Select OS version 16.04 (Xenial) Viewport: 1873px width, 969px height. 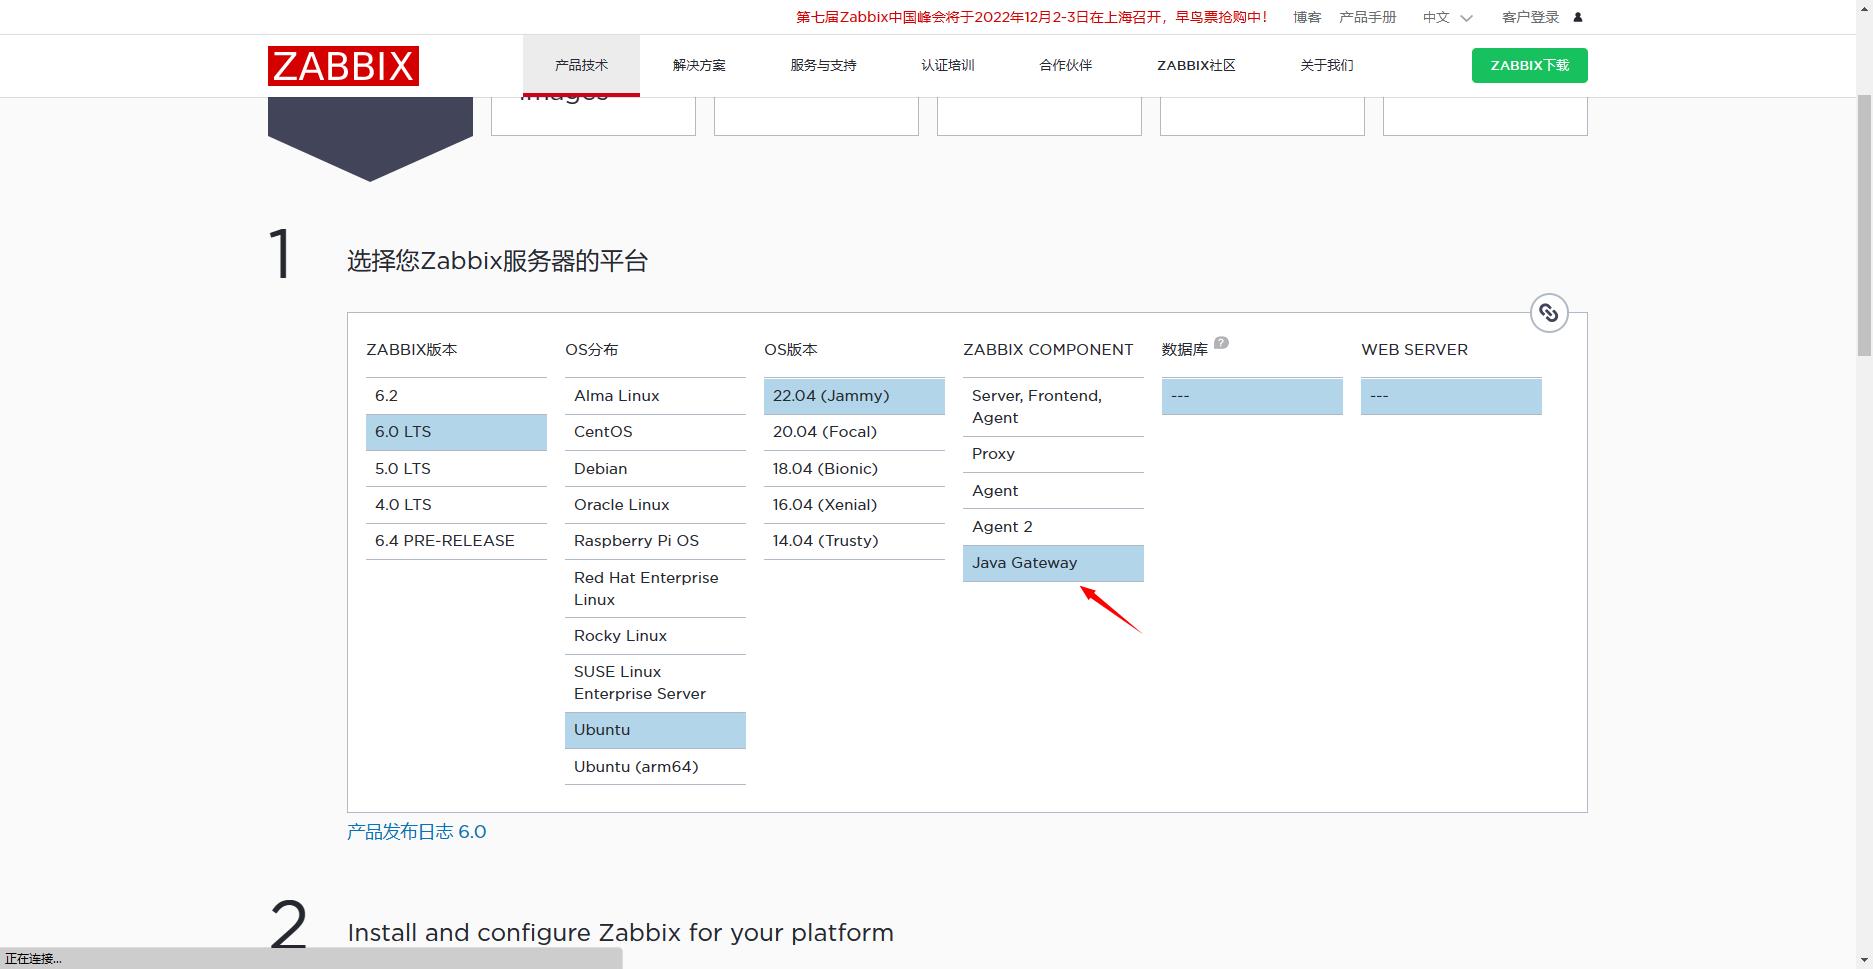[x=854, y=505]
